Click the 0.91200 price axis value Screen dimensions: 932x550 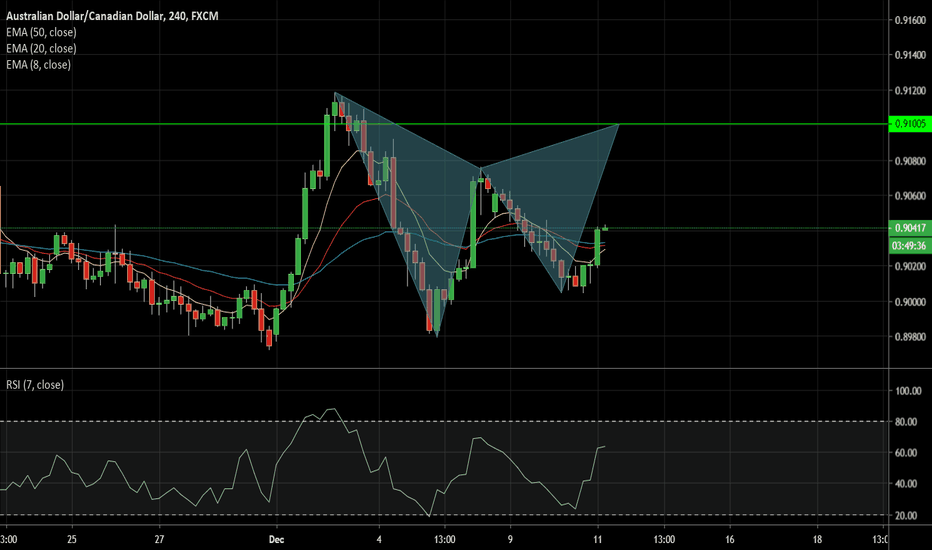[x=911, y=91]
